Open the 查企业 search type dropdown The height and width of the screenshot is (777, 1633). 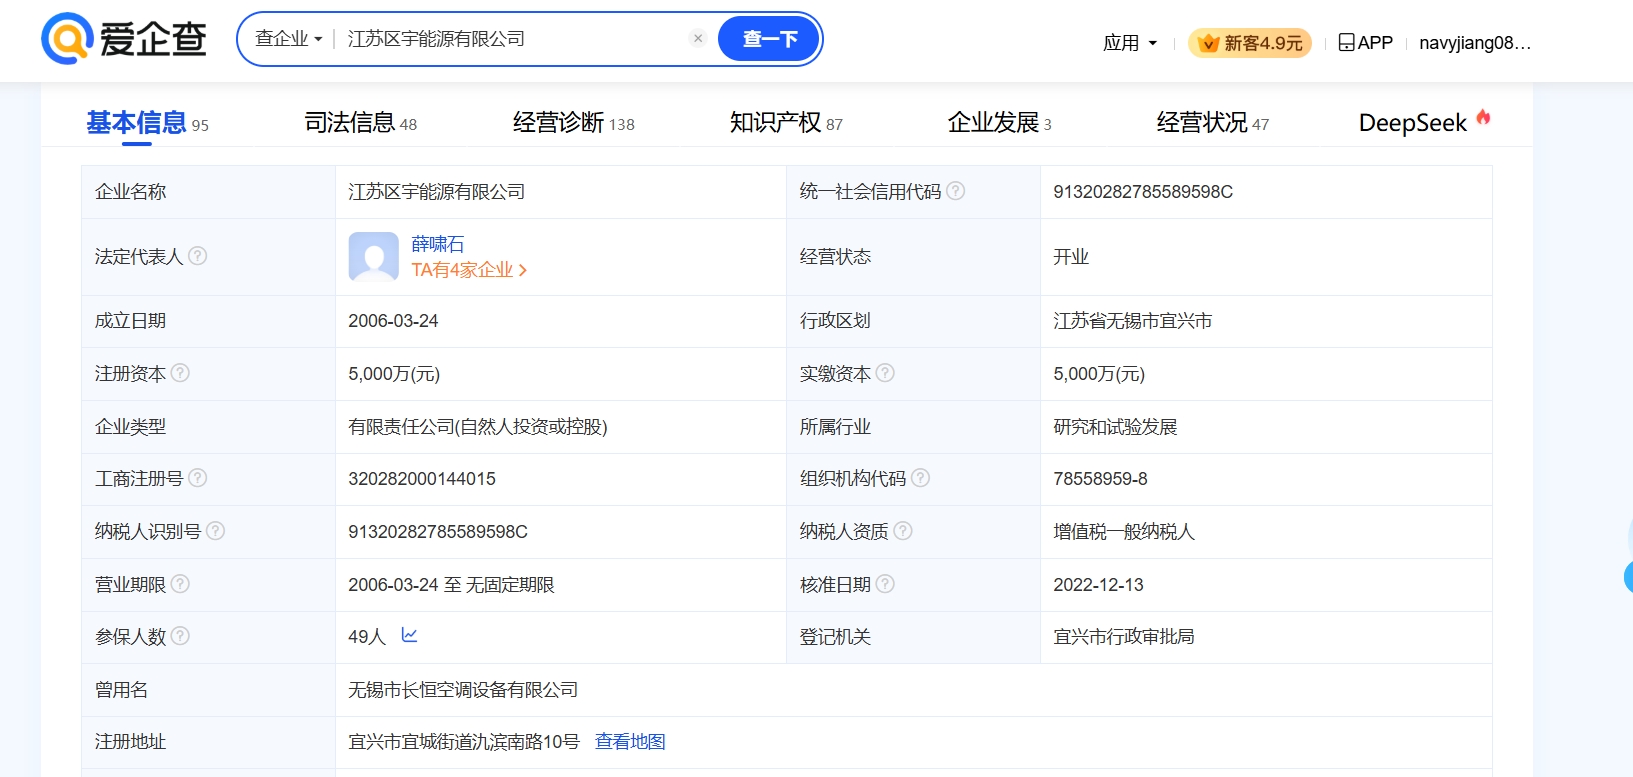(x=288, y=38)
